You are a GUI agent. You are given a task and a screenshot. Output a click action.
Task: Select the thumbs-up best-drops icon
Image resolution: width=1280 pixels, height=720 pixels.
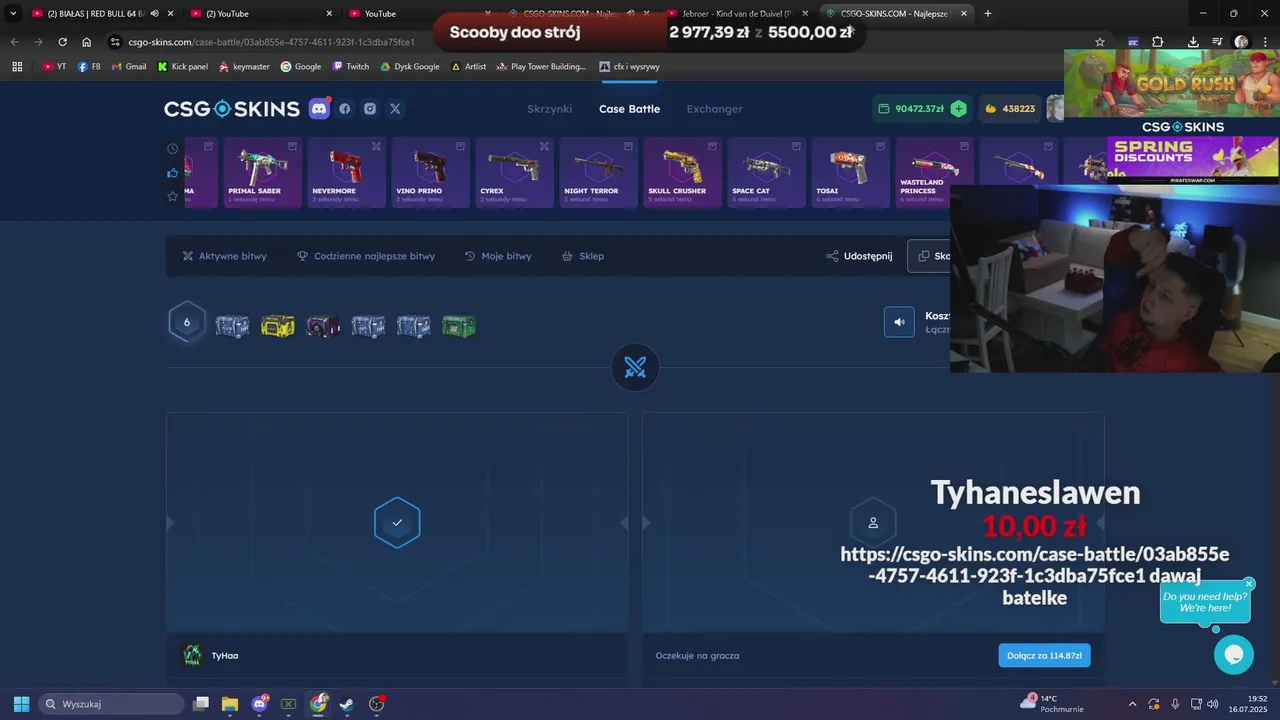[173, 173]
